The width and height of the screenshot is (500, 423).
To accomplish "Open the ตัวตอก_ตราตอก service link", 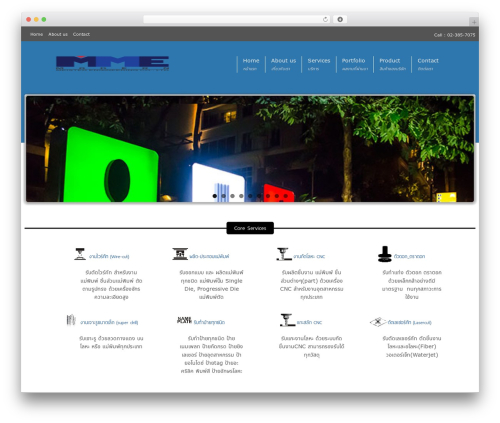I will point(409,256).
